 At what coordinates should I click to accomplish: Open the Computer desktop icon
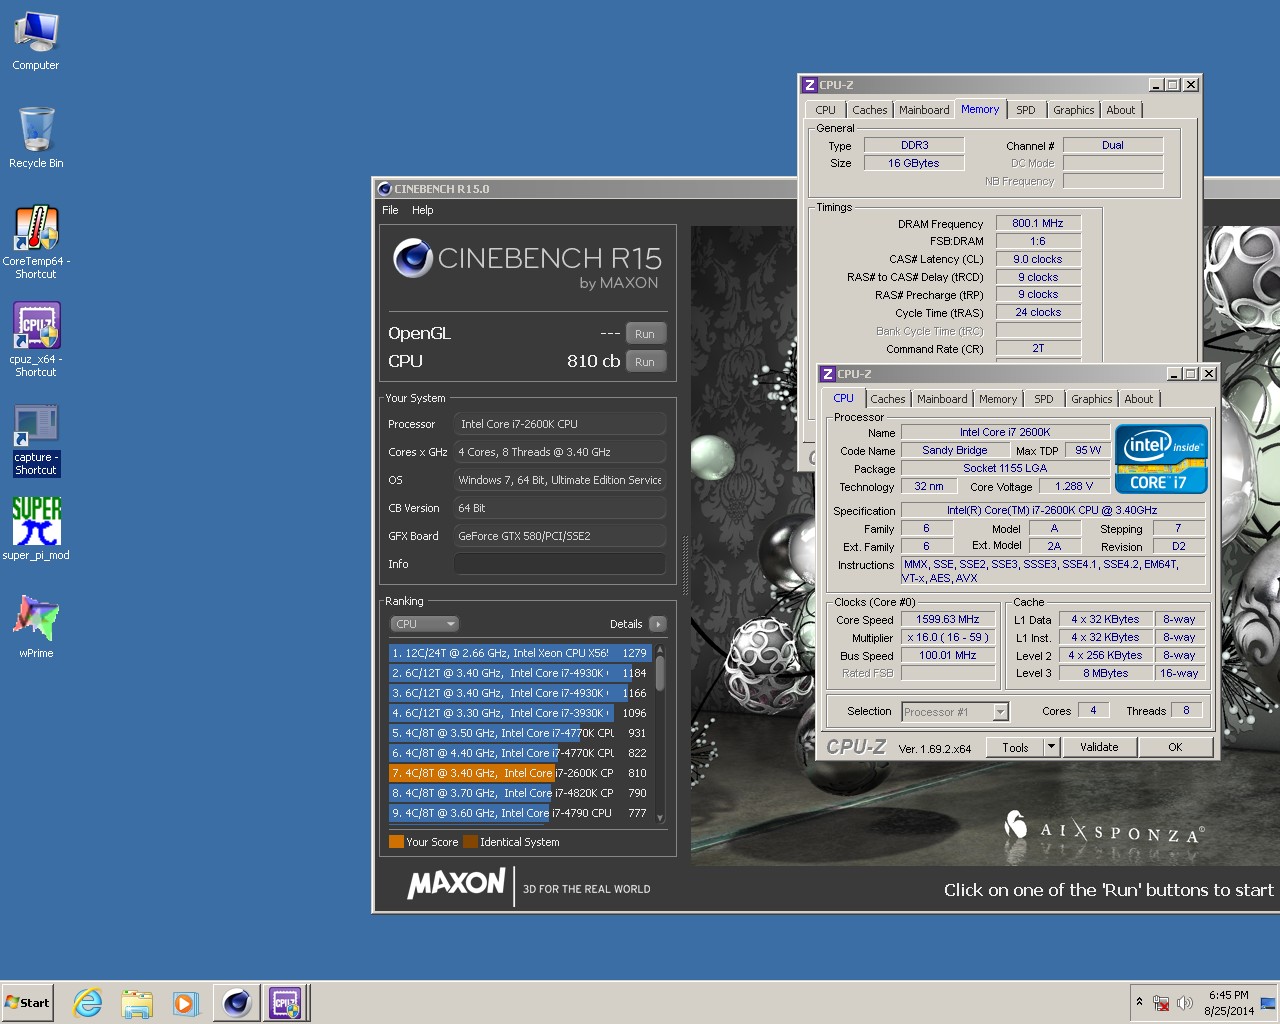[36, 40]
